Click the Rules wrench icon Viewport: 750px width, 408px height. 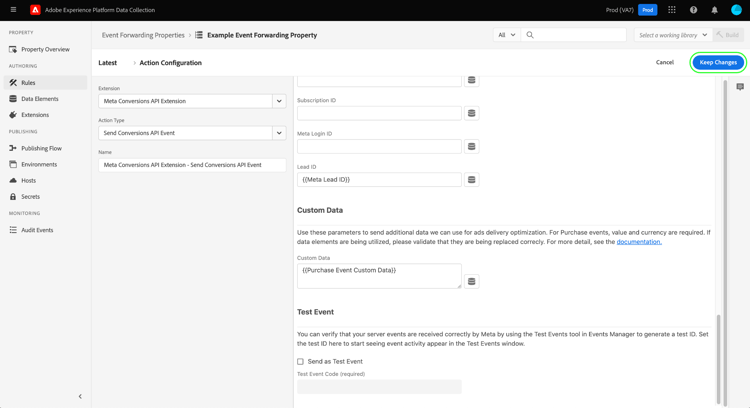pos(13,82)
